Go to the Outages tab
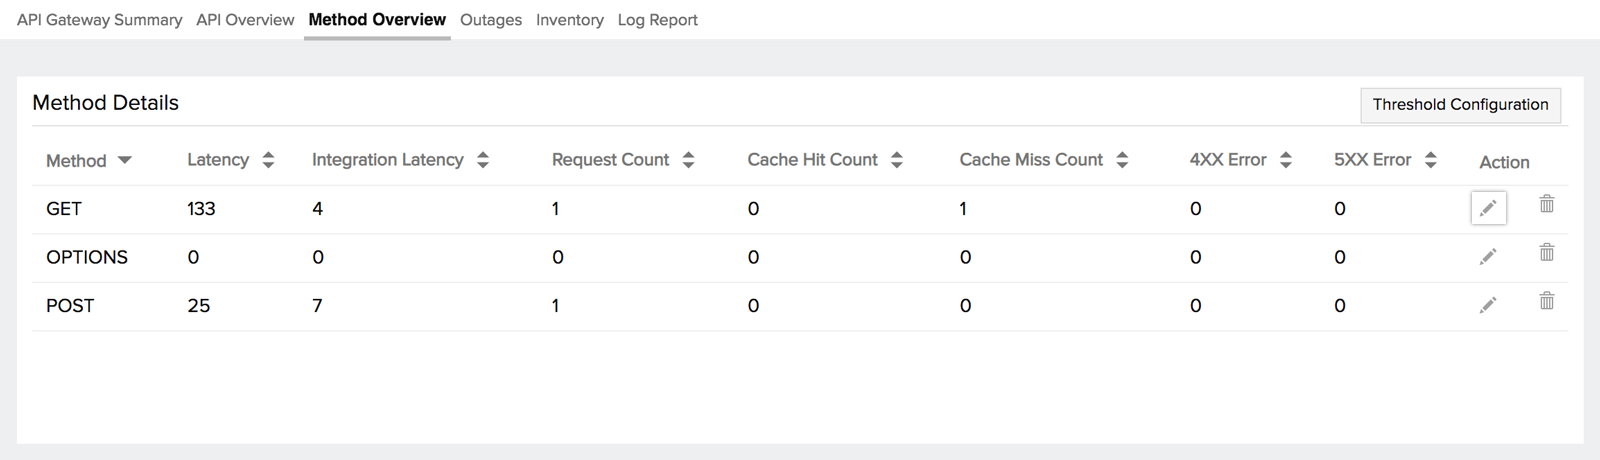 (491, 20)
